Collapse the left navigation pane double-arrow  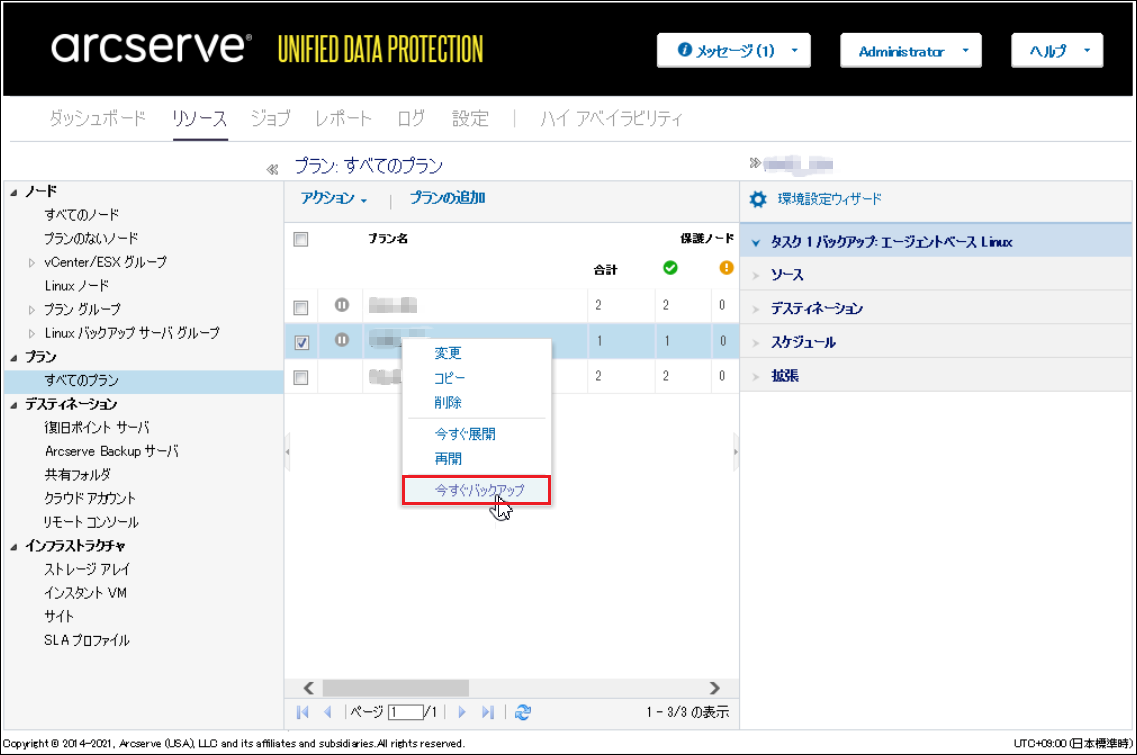[272, 170]
